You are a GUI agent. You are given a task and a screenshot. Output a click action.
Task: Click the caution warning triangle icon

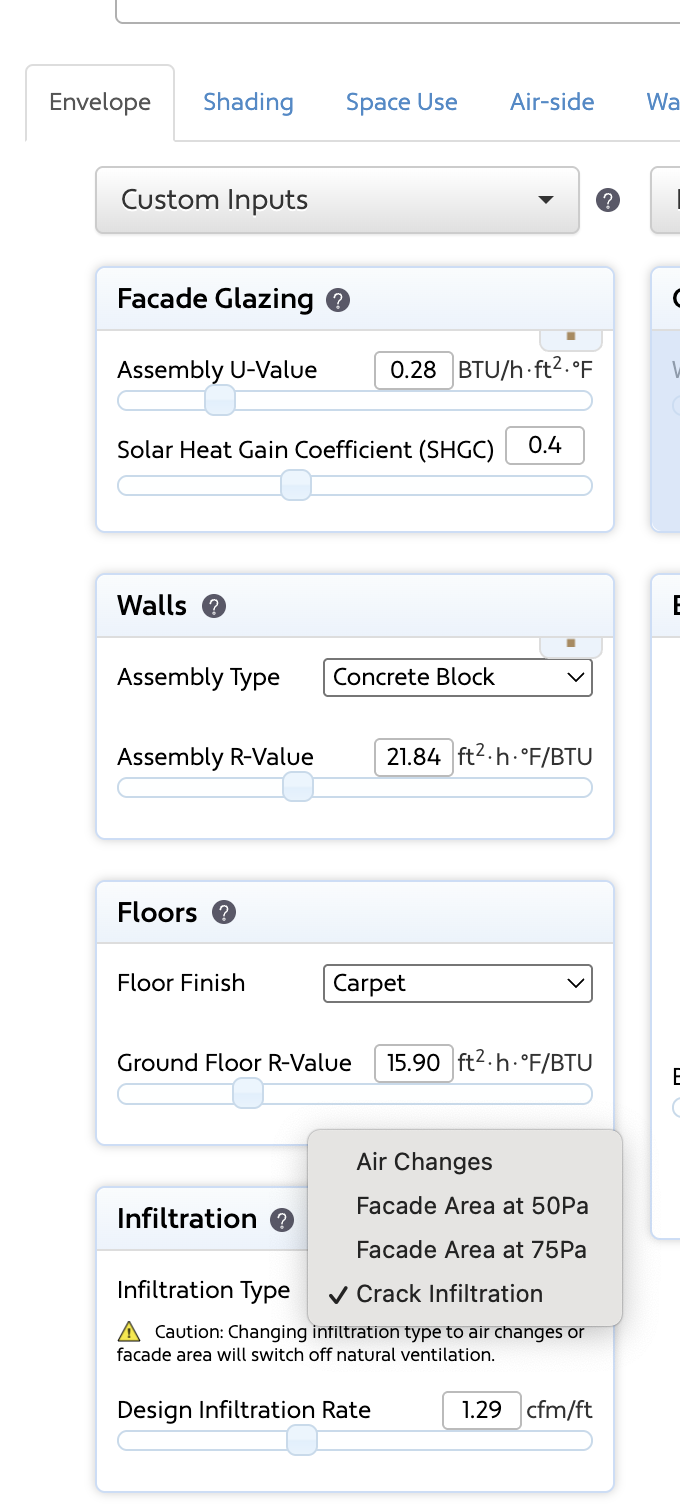click(129, 1331)
